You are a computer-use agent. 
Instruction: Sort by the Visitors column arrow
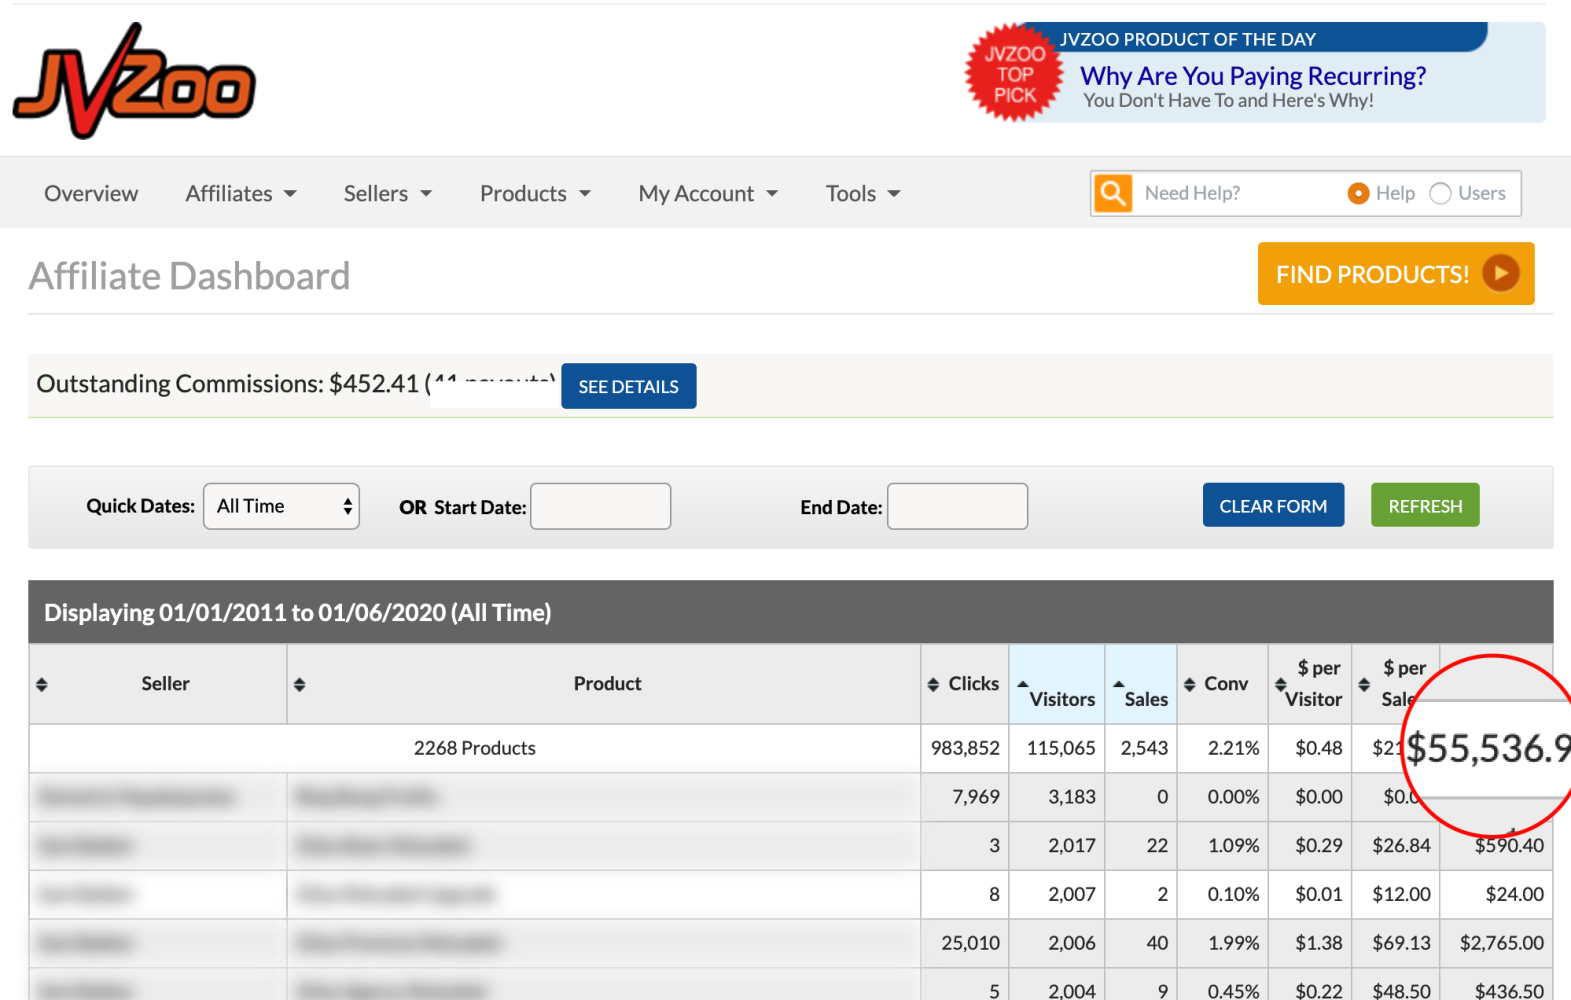(x=1022, y=685)
